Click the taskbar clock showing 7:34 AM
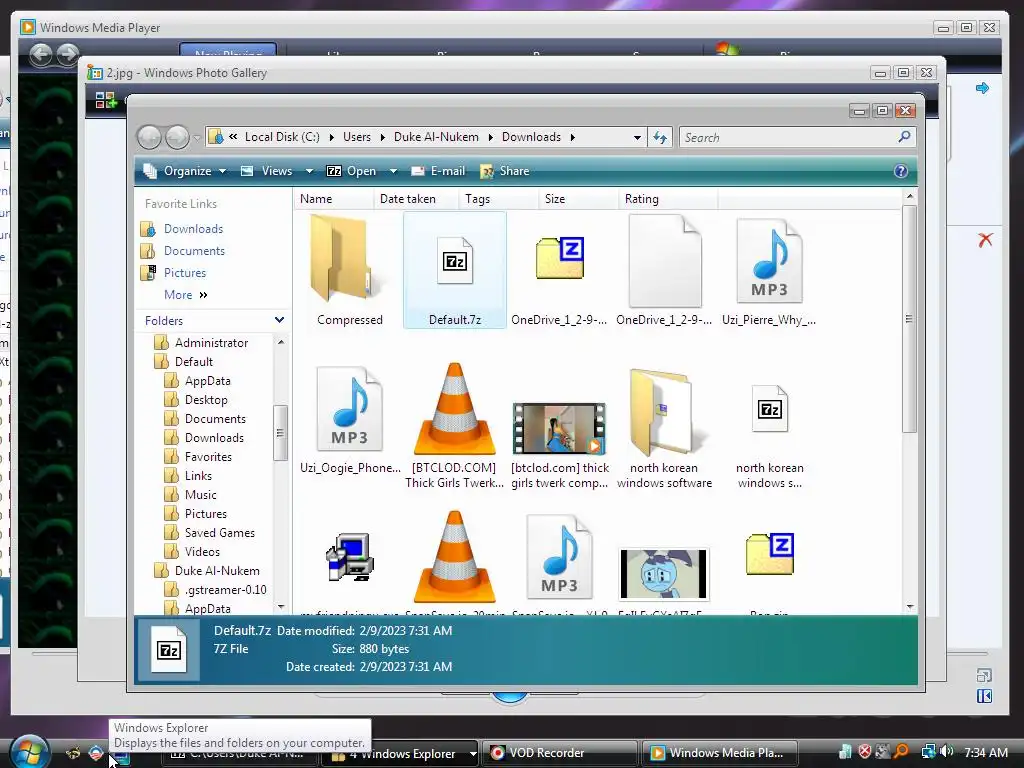 [985, 752]
